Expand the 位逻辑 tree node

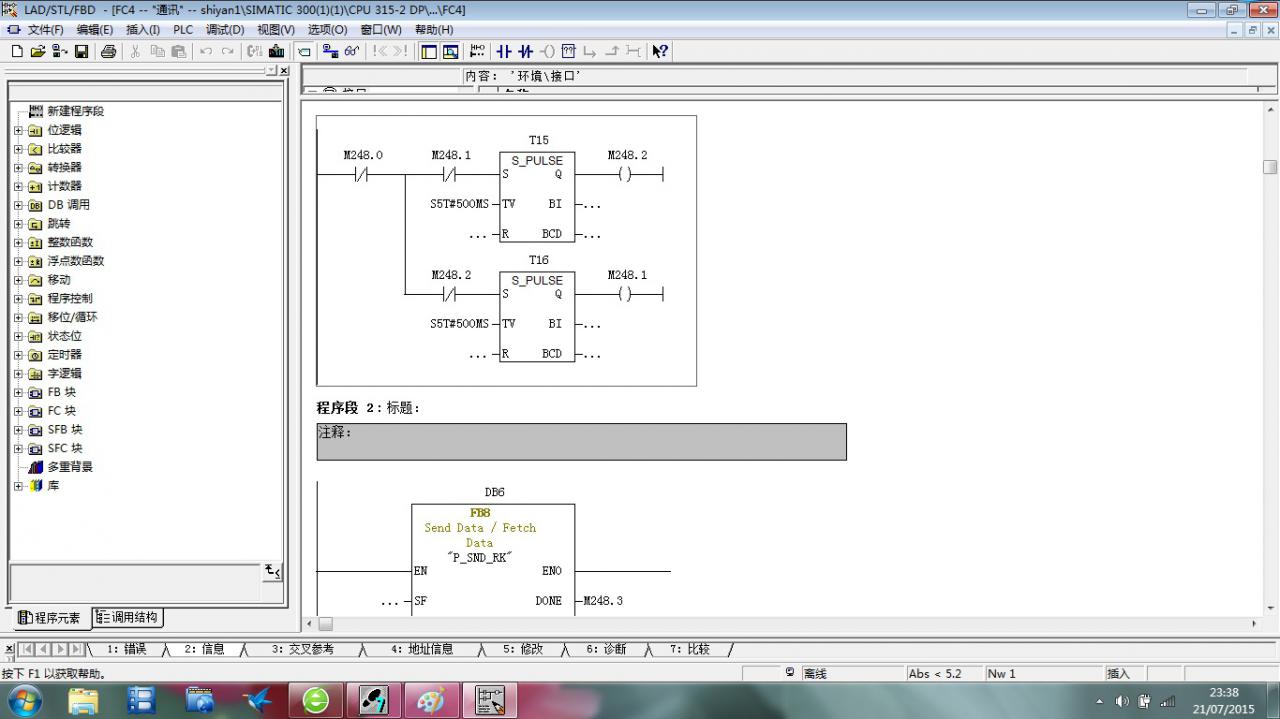[x=18, y=130]
